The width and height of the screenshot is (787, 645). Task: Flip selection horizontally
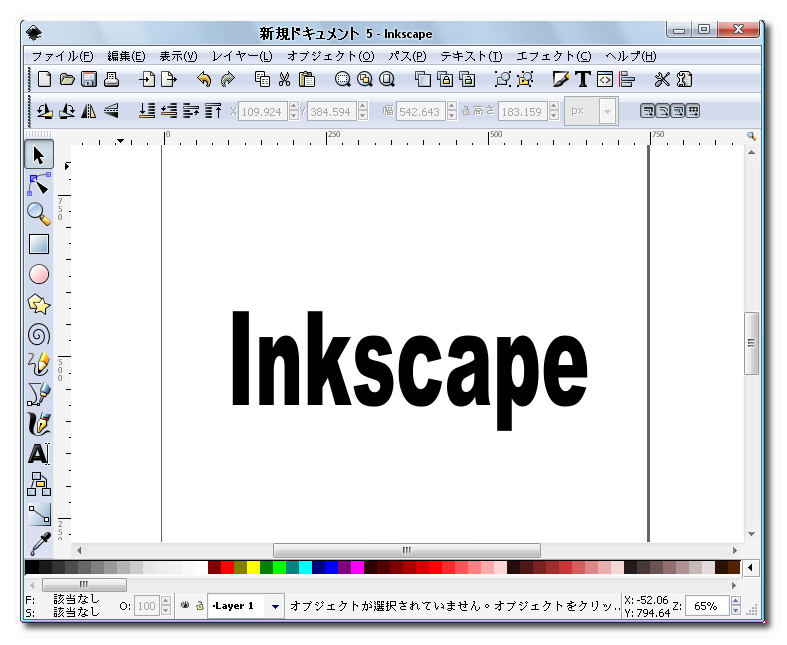tap(89, 110)
